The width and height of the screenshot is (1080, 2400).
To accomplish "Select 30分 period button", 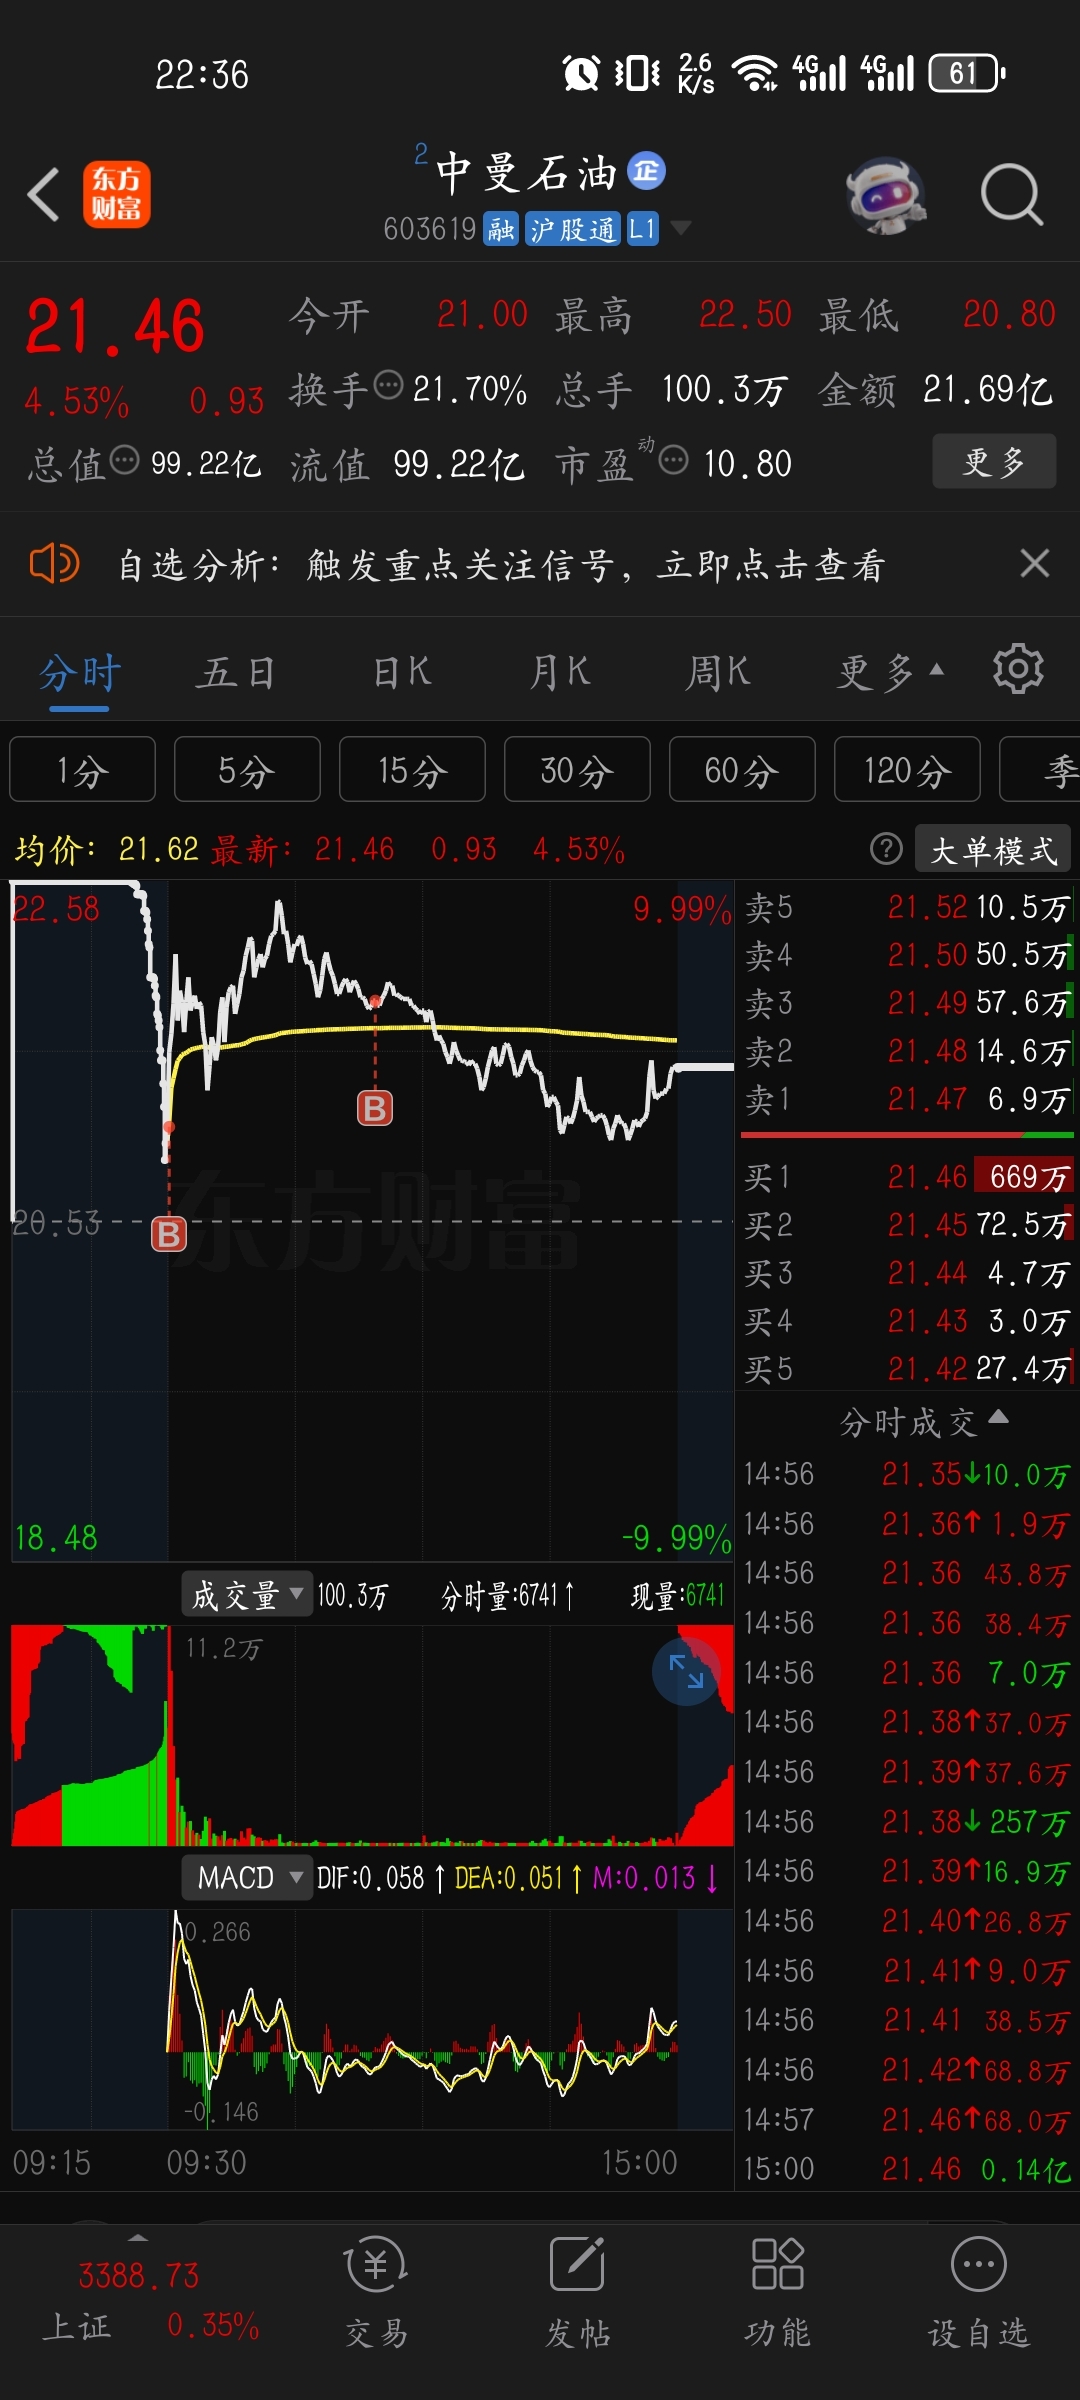I will click(577, 770).
